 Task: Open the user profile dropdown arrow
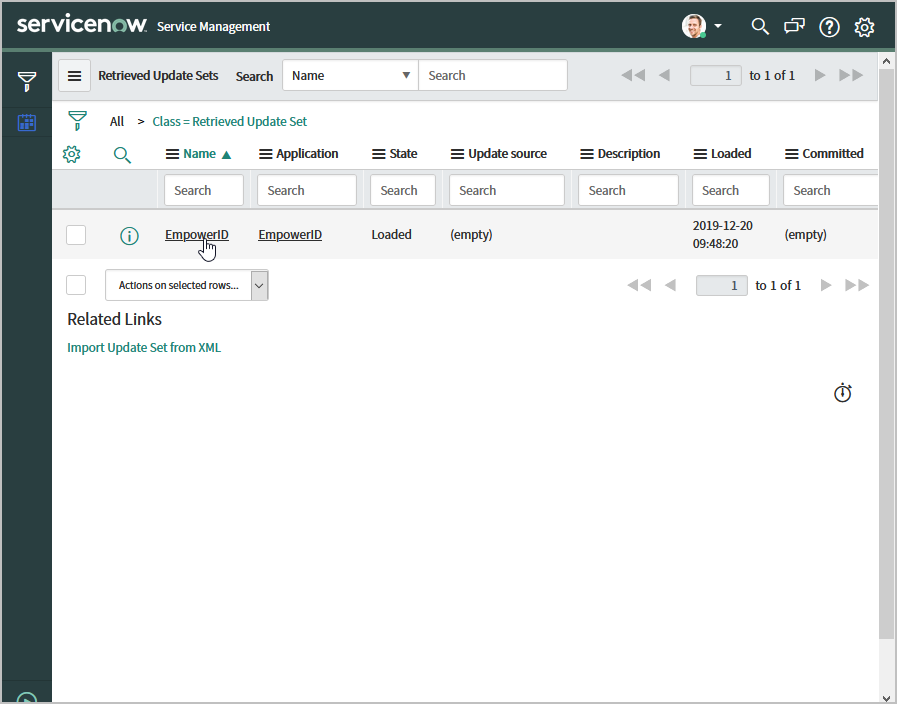(718, 27)
